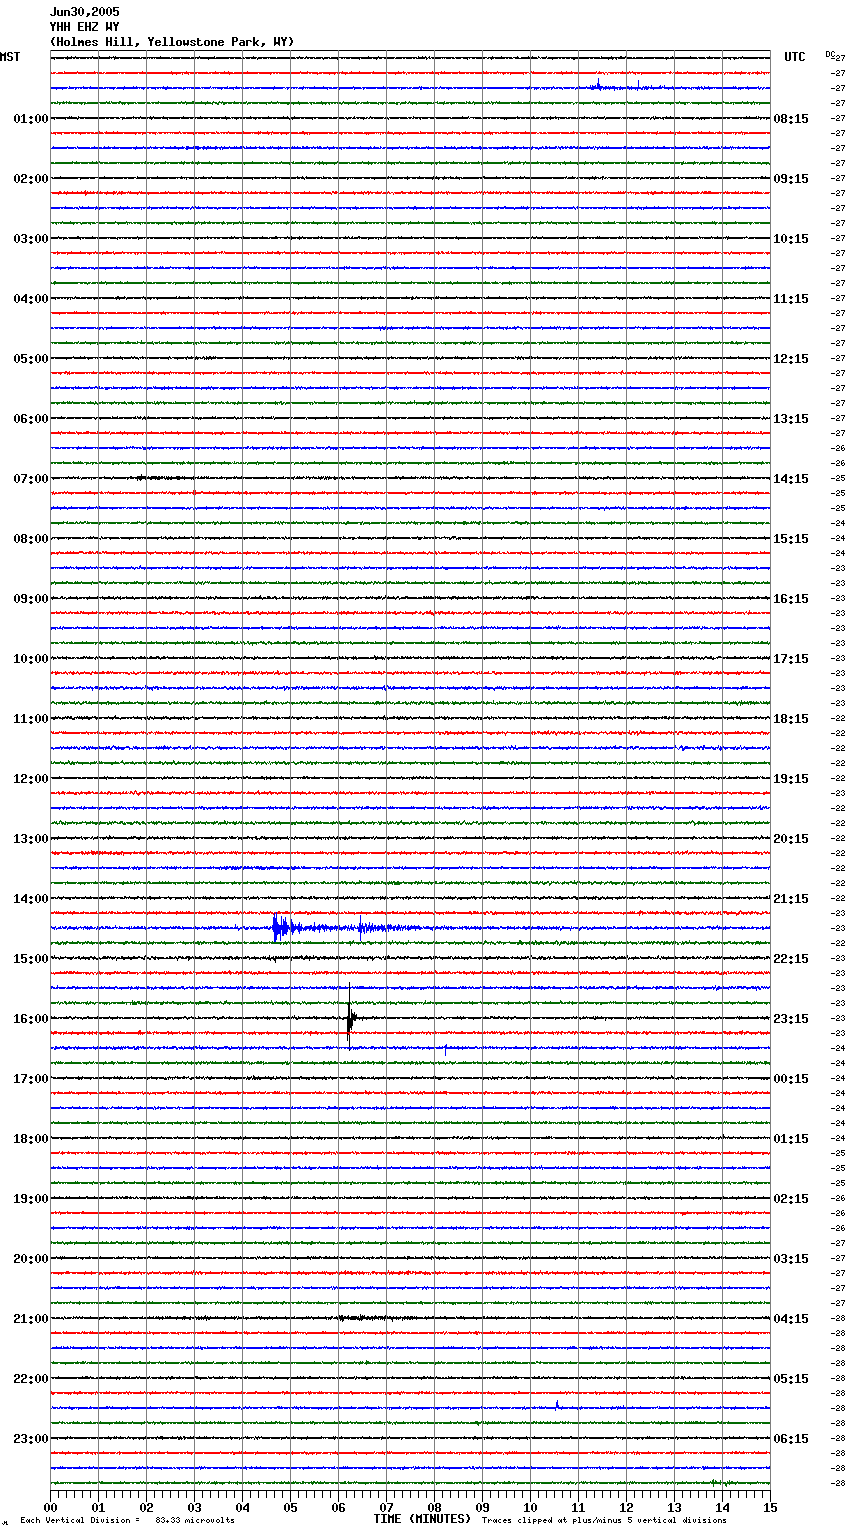Select the 09:00 MST row label
Screen dimensions: 850x1534
tap(30, 599)
